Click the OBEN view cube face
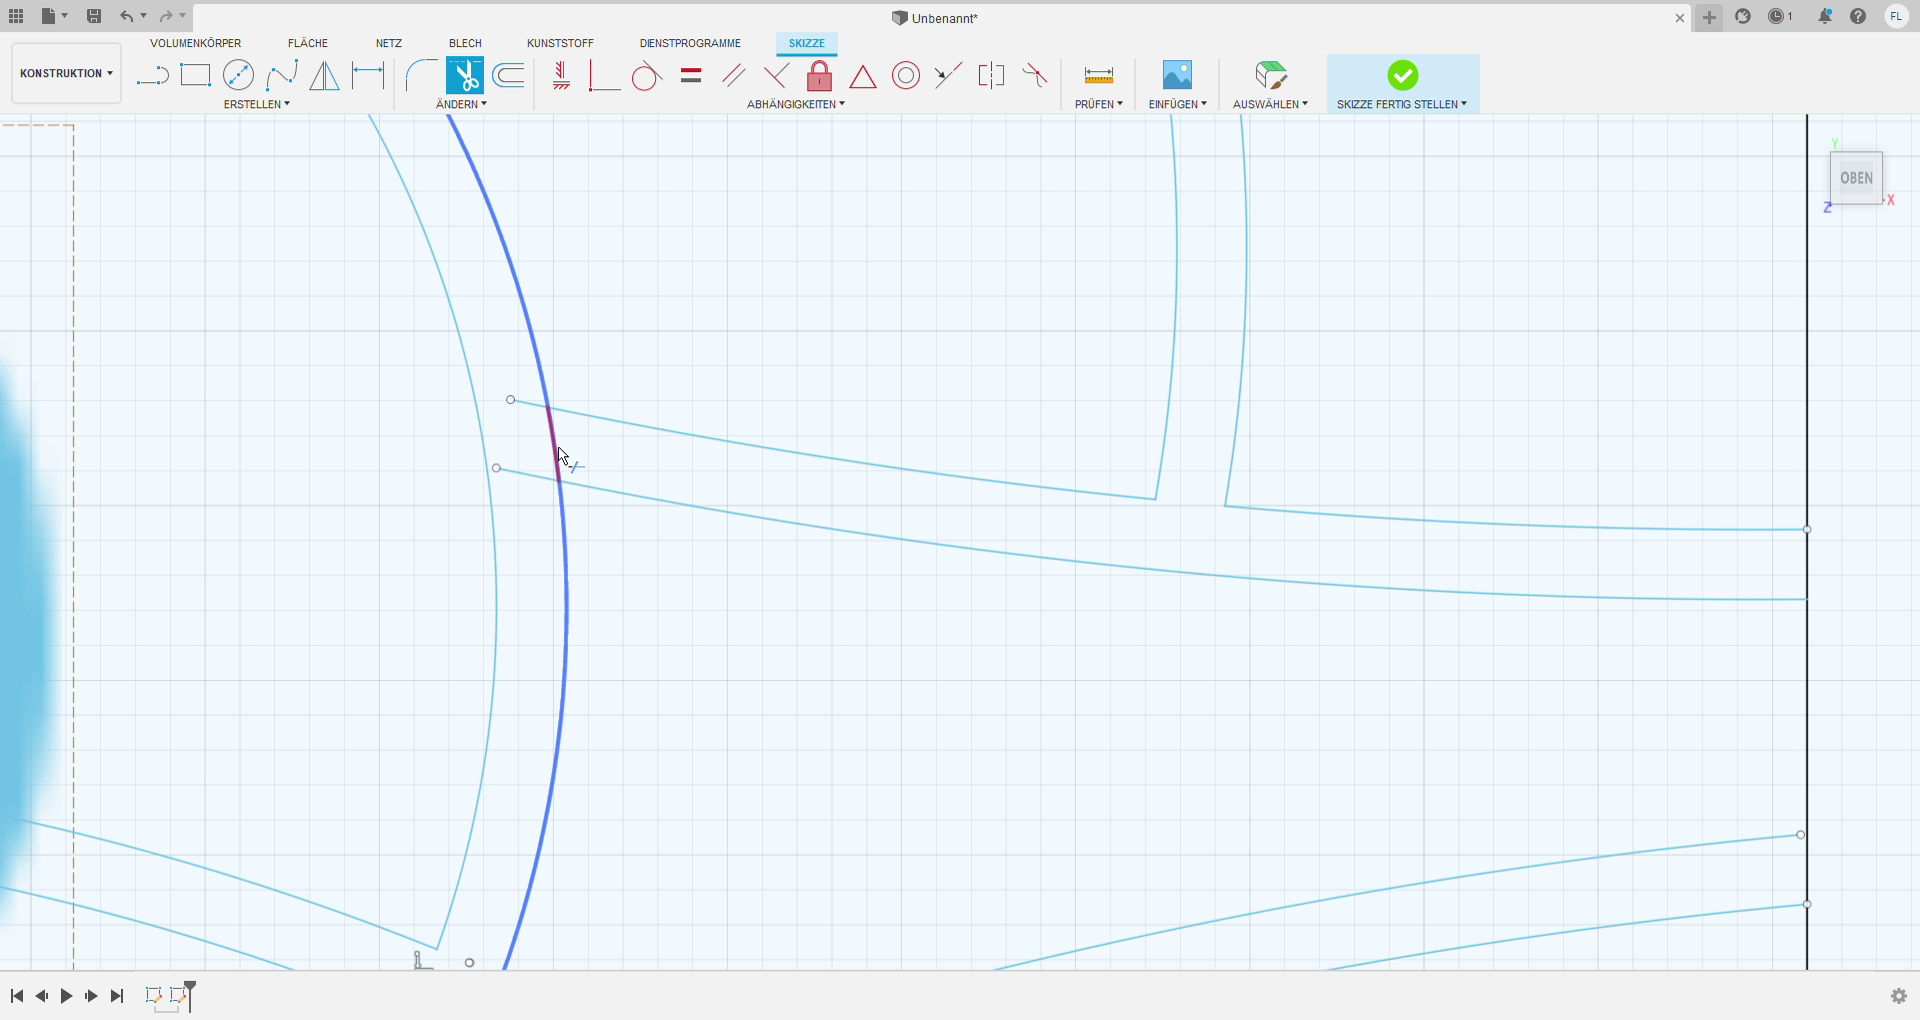This screenshot has width=1920, height=1020. tap(1856, 178)
